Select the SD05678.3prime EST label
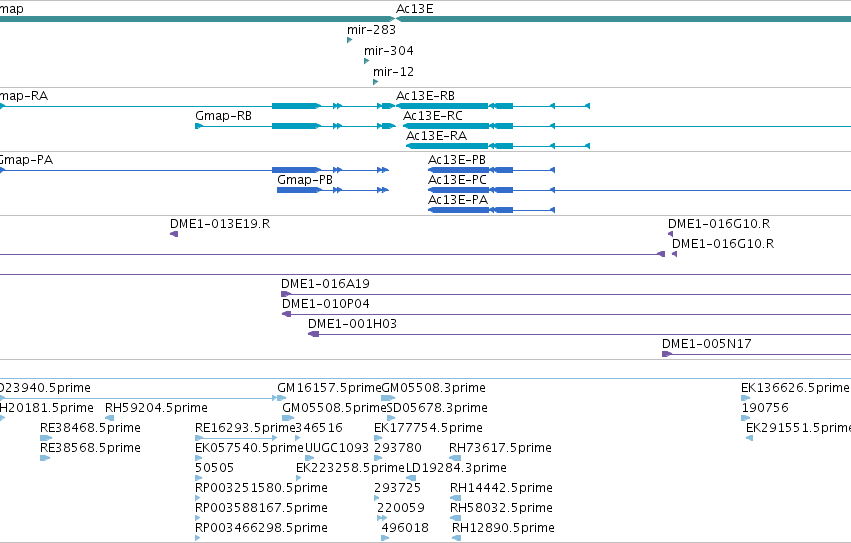This screenshot has width=851, height=543. pyautogui.click(x=437, y=408)
